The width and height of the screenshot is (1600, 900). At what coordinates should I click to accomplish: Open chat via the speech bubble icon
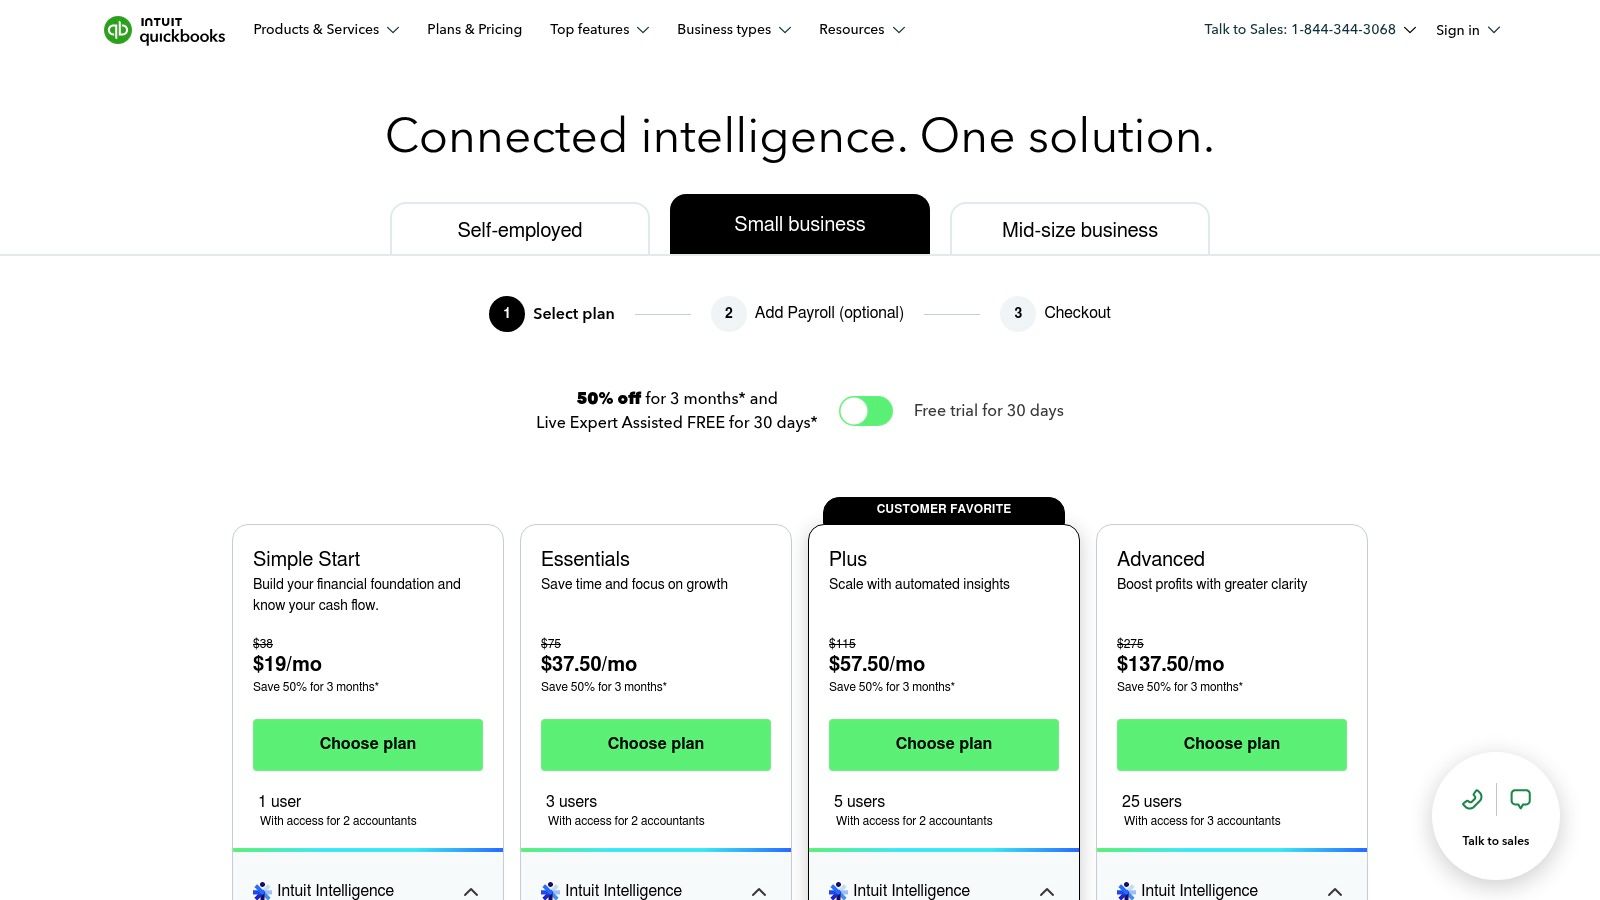coord(1519,798)
